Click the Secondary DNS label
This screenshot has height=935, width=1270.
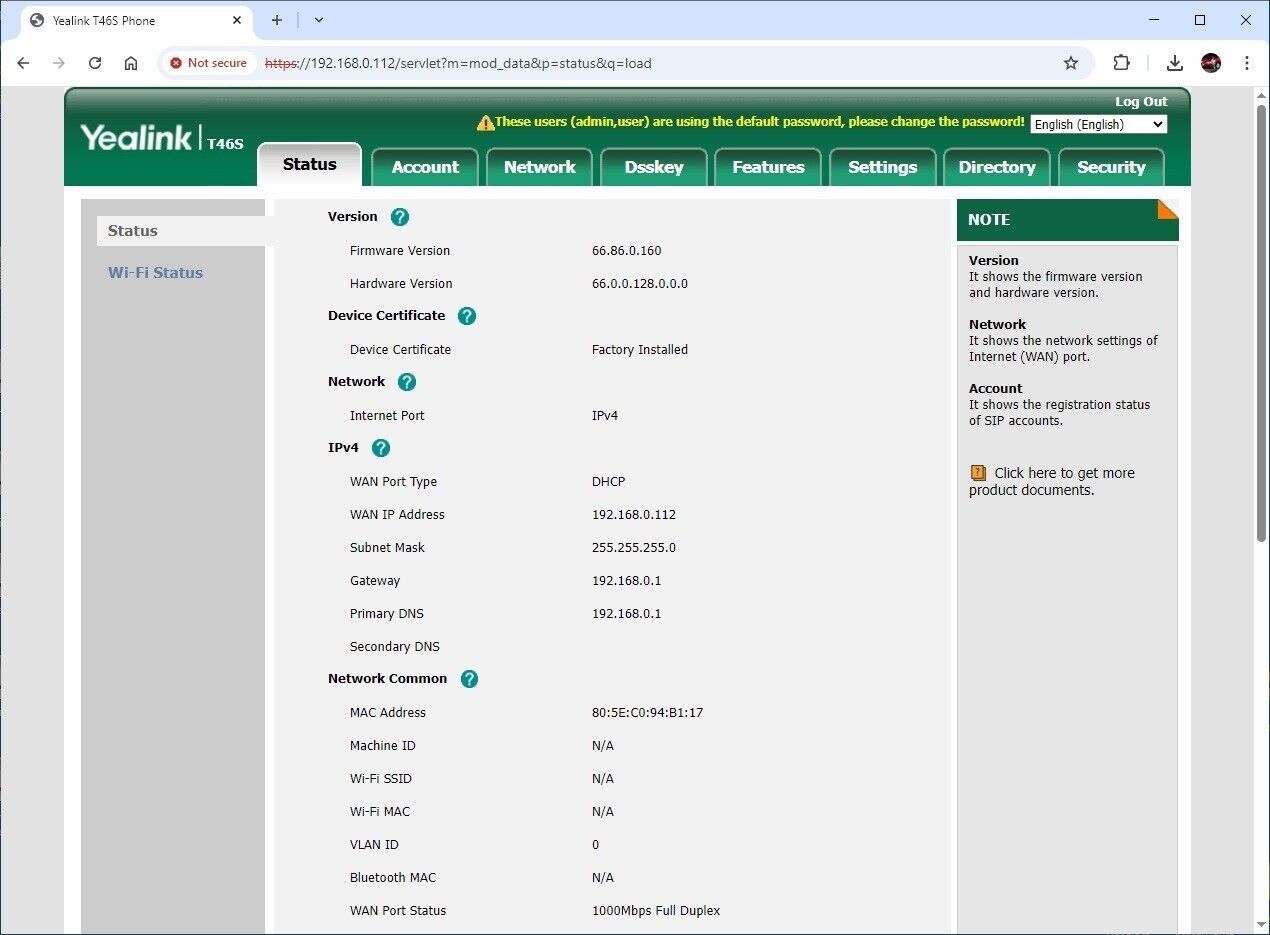[x=394, y=647]
